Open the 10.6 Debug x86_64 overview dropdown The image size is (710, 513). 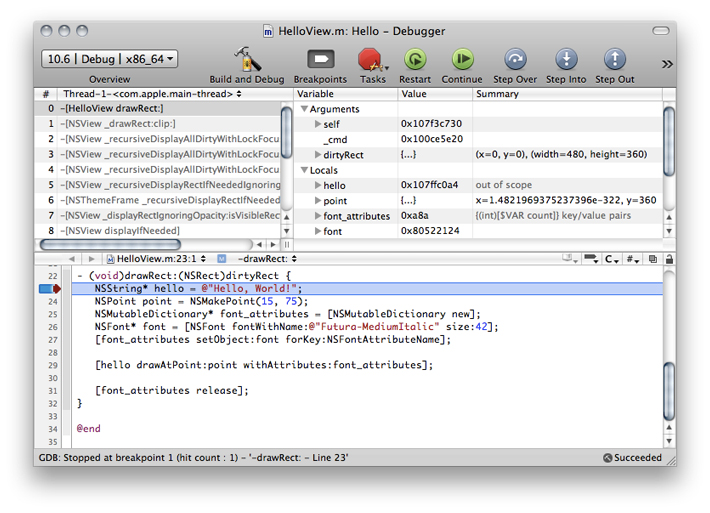coord(110,59)
